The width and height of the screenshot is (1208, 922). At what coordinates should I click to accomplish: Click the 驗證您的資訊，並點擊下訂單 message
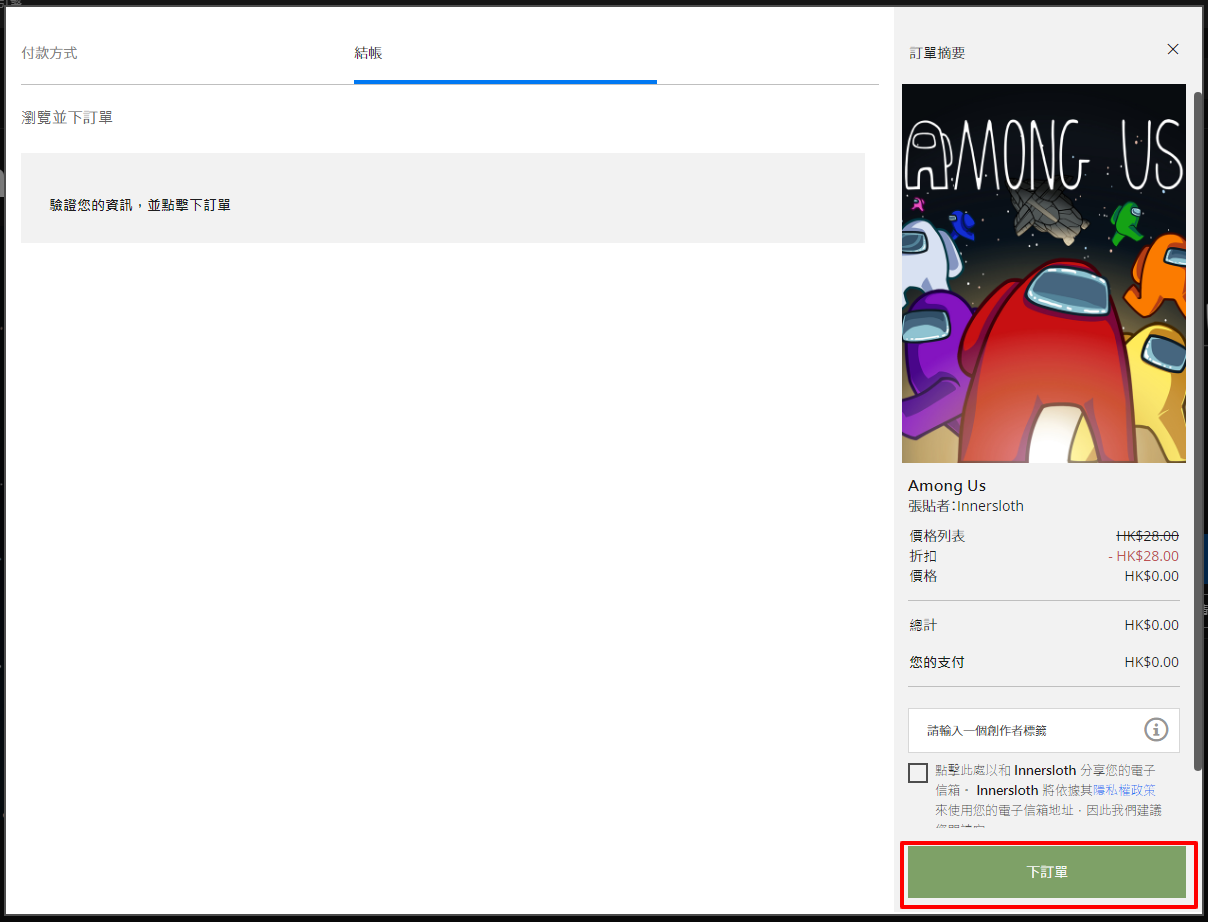click(140, 205)
